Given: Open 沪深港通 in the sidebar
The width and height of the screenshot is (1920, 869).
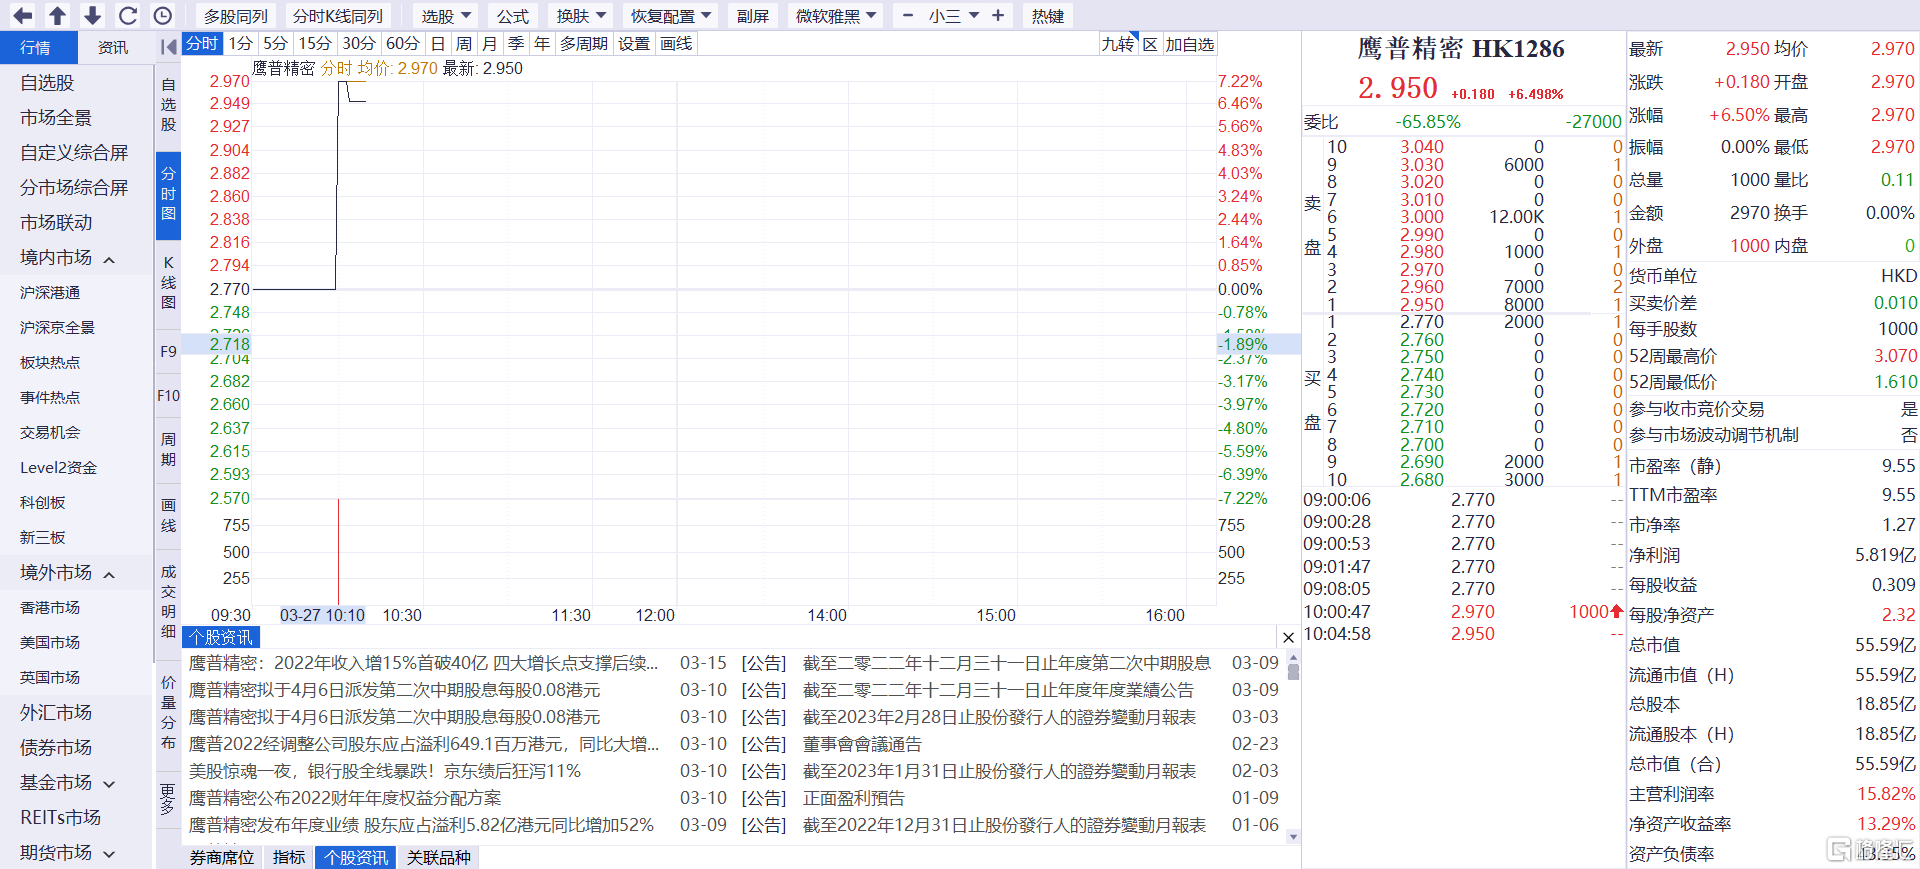Looking at the screenshot, I should (50, 293).
